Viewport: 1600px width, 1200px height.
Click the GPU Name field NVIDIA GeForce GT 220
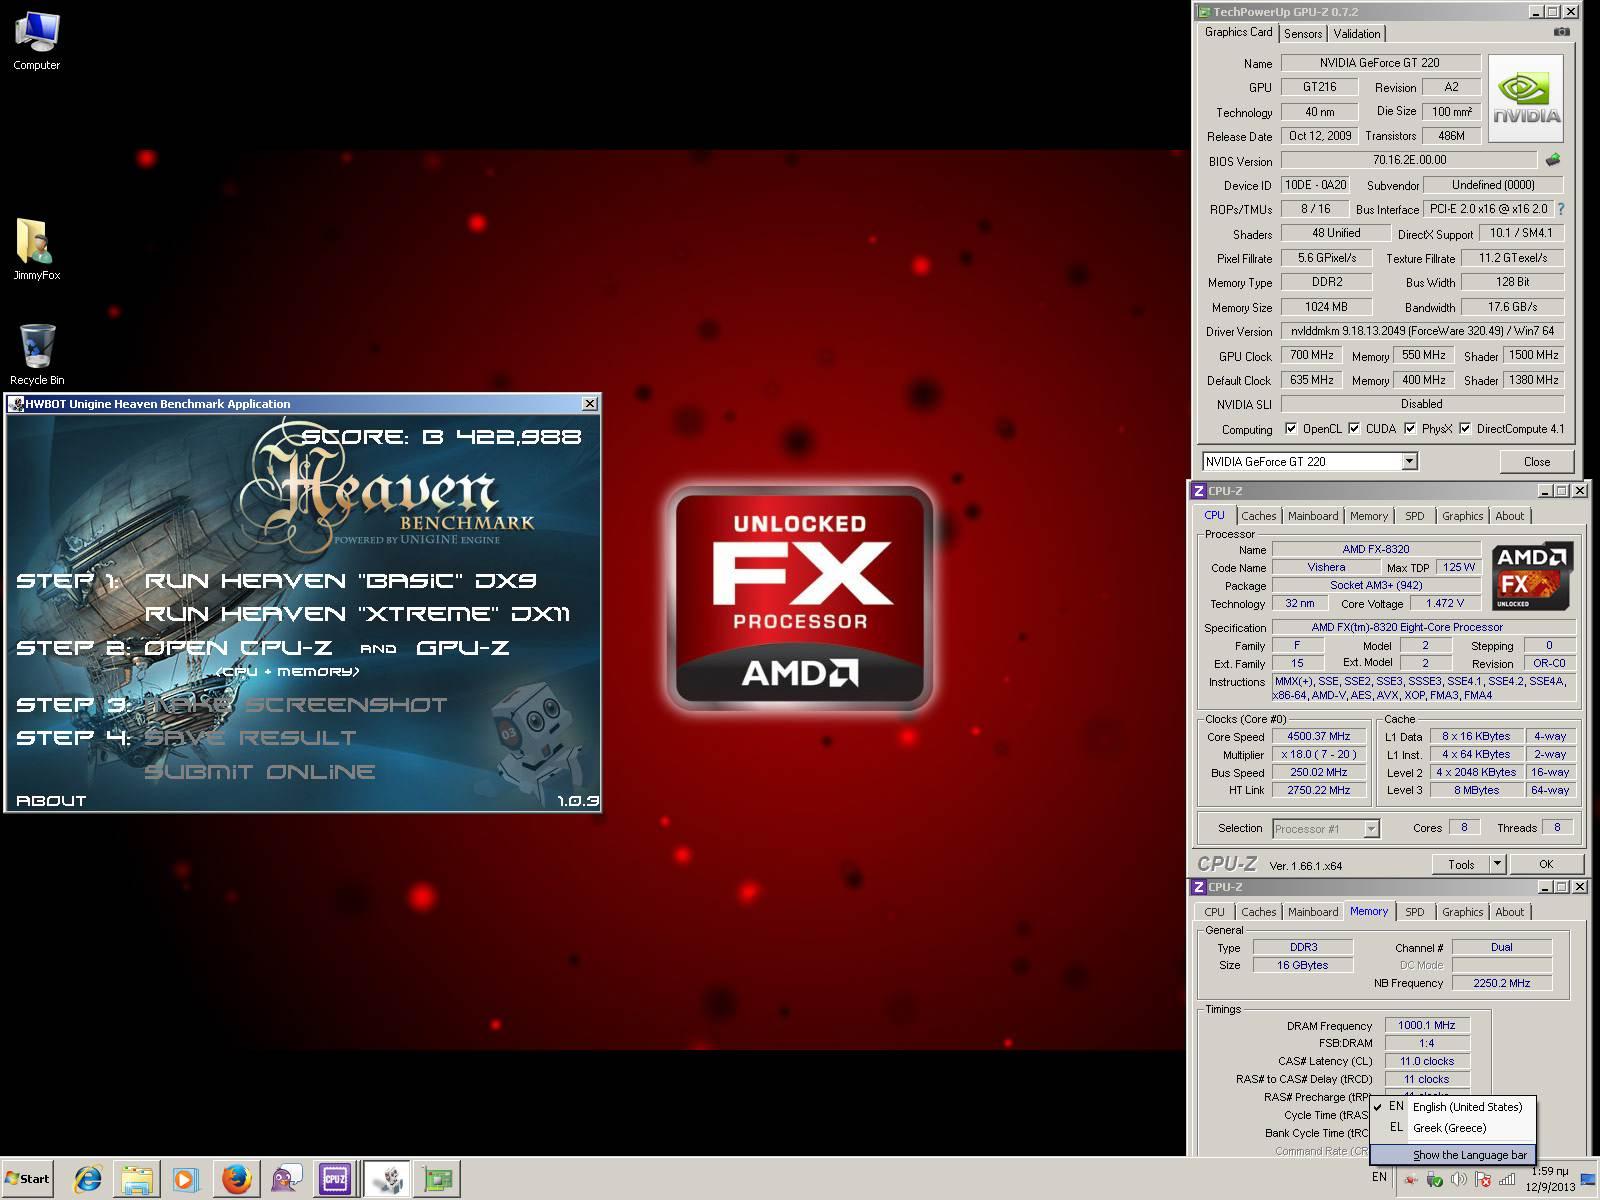tap(1380, 63)
